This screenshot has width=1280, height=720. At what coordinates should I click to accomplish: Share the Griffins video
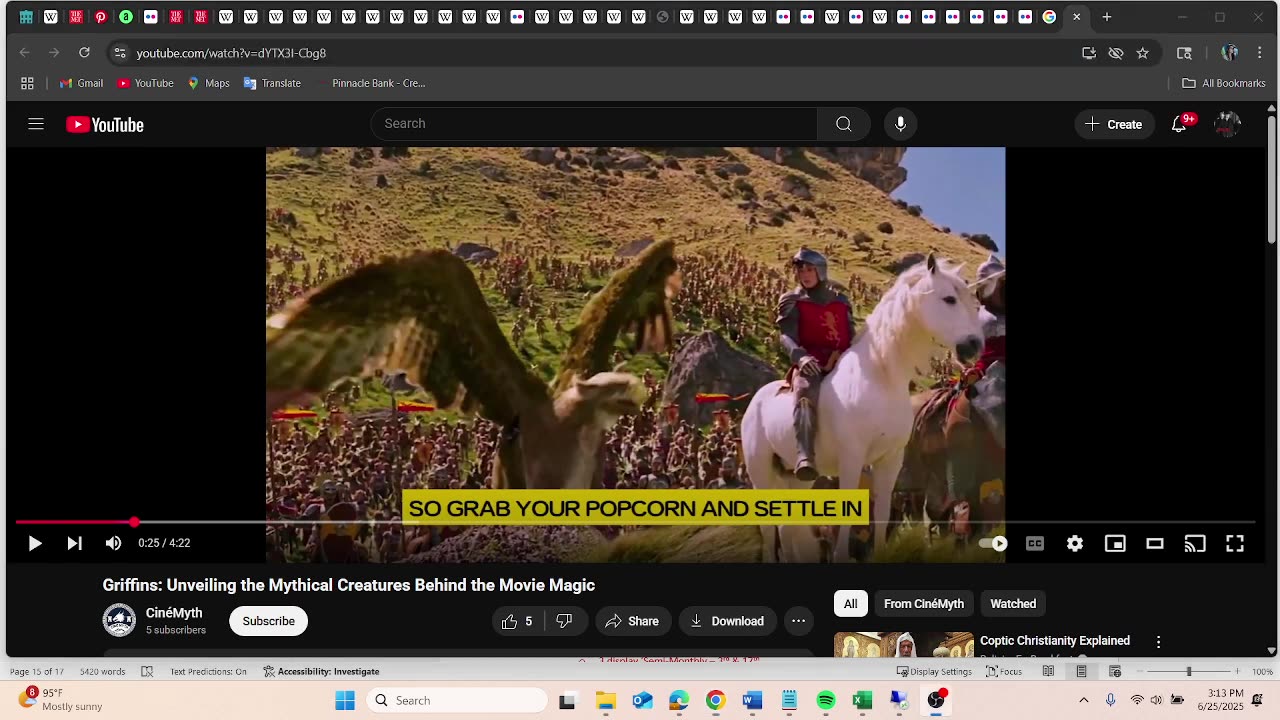click(632, 621)
